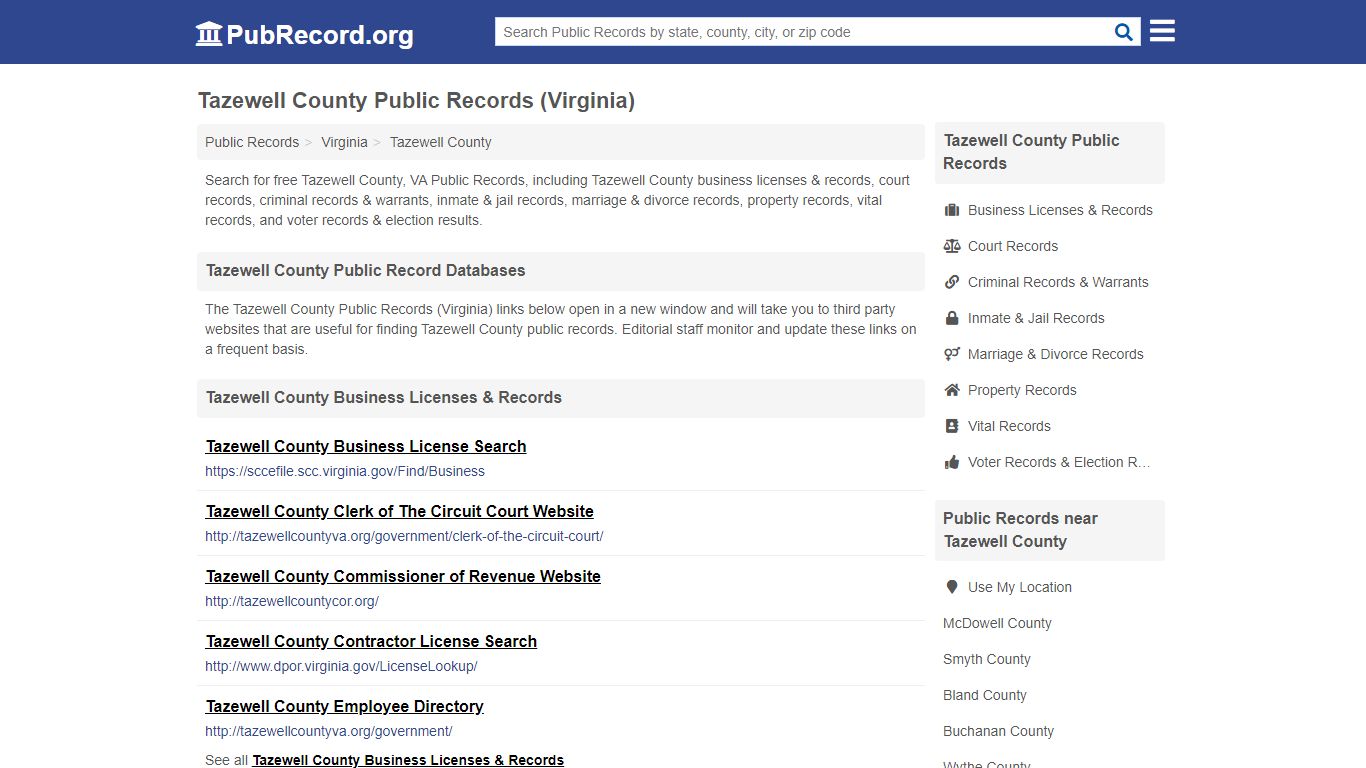Select Marriage & Divorce Records sidebar item

1055,354
